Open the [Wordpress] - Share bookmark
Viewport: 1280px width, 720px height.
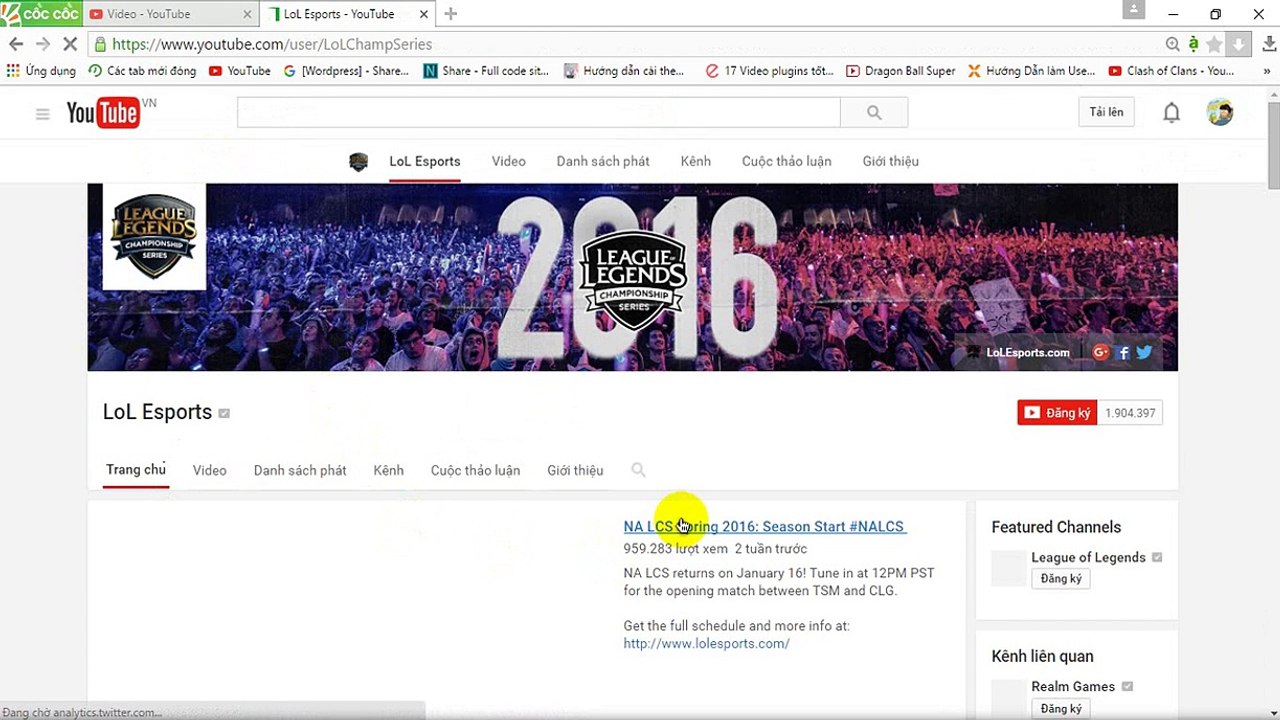click(x=346, y=71)
